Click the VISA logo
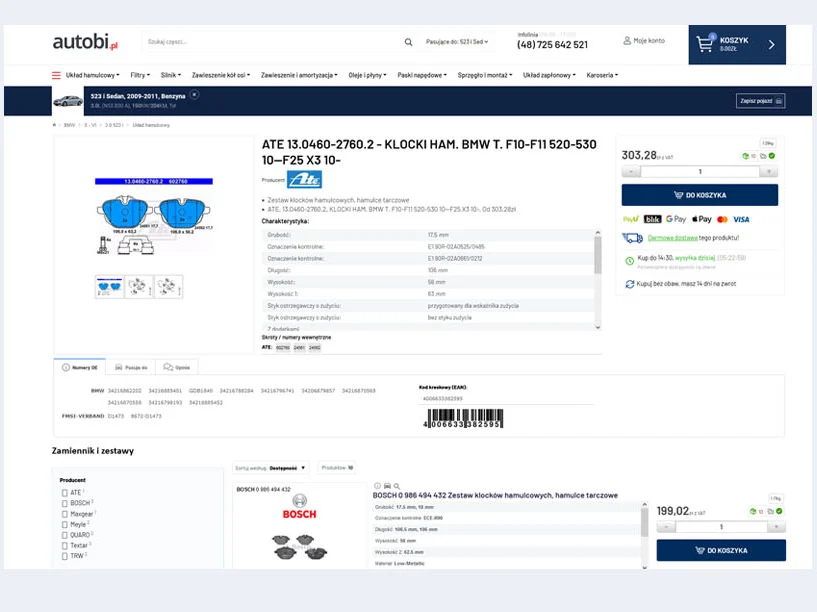This screenshot has height=612, width=817. pyautogui.click(x=741, y=219)
